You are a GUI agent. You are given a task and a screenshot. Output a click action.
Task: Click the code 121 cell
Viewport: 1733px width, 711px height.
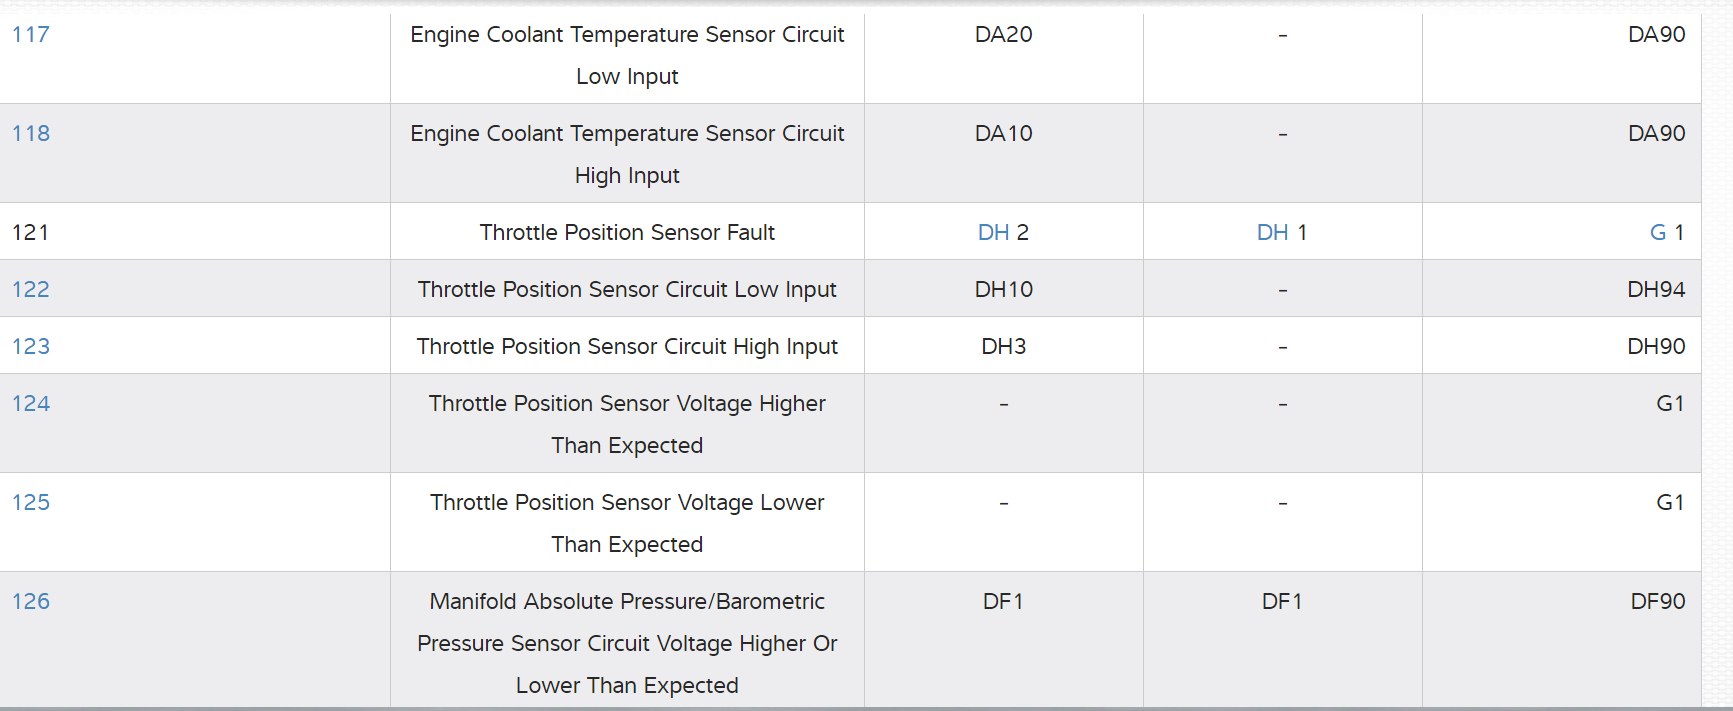(31, 233)
